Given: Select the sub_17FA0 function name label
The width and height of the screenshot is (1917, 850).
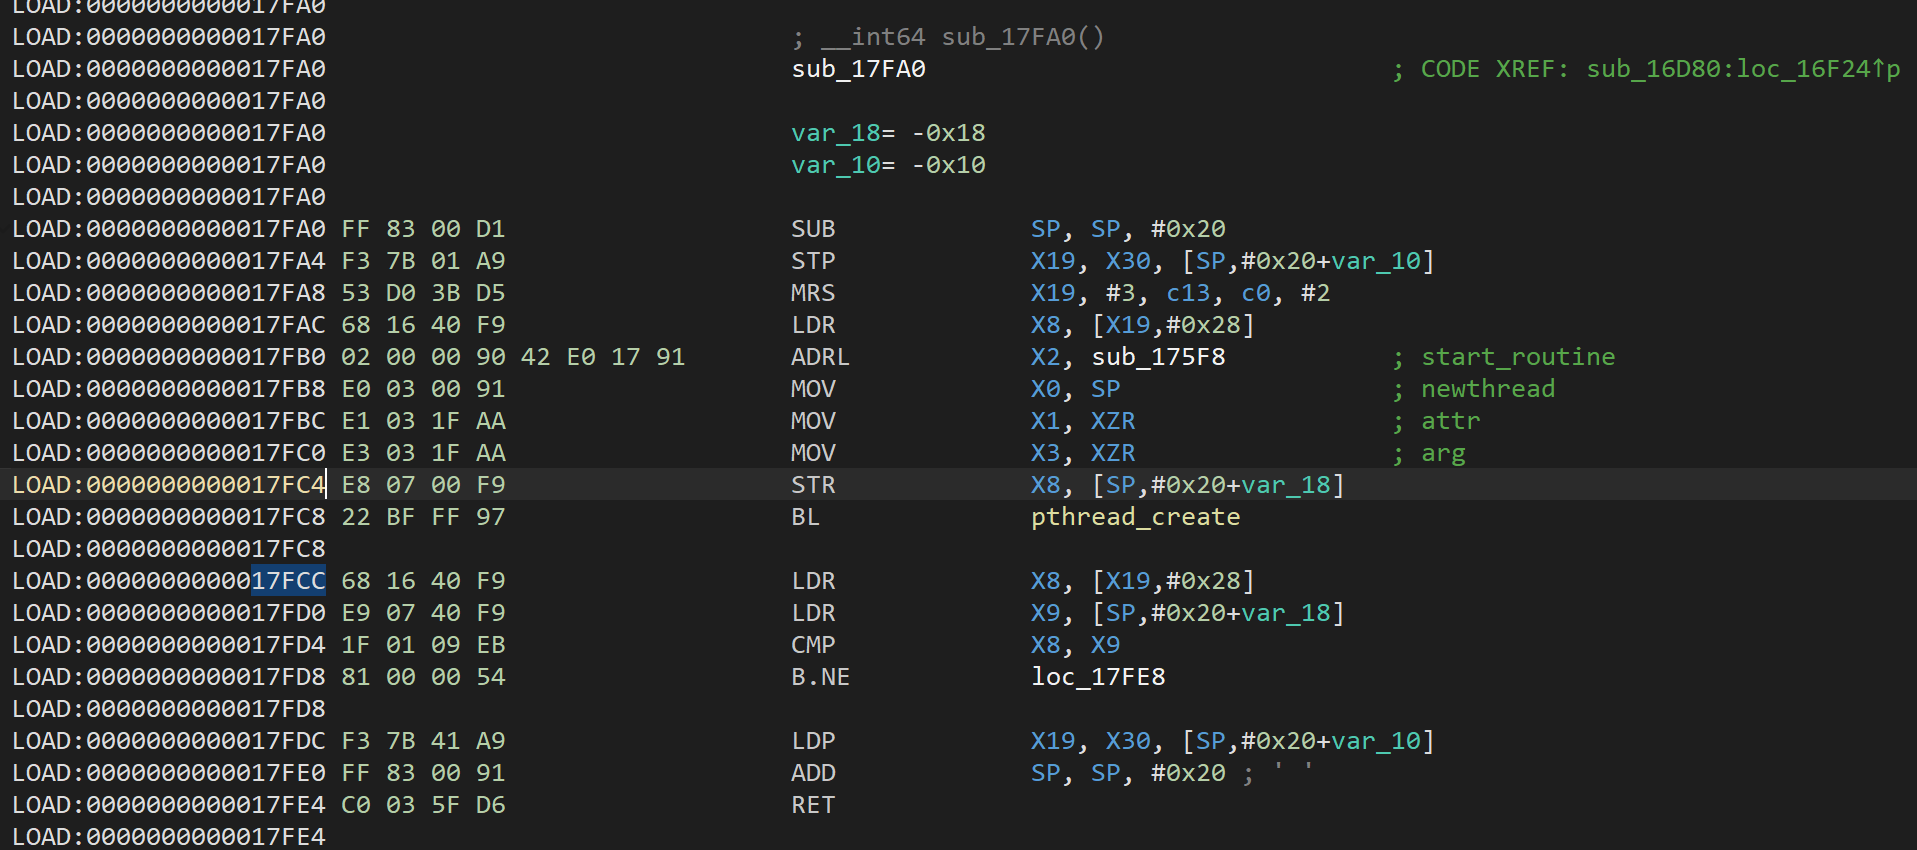Looking at the screenshot, I should pos(858,69).
